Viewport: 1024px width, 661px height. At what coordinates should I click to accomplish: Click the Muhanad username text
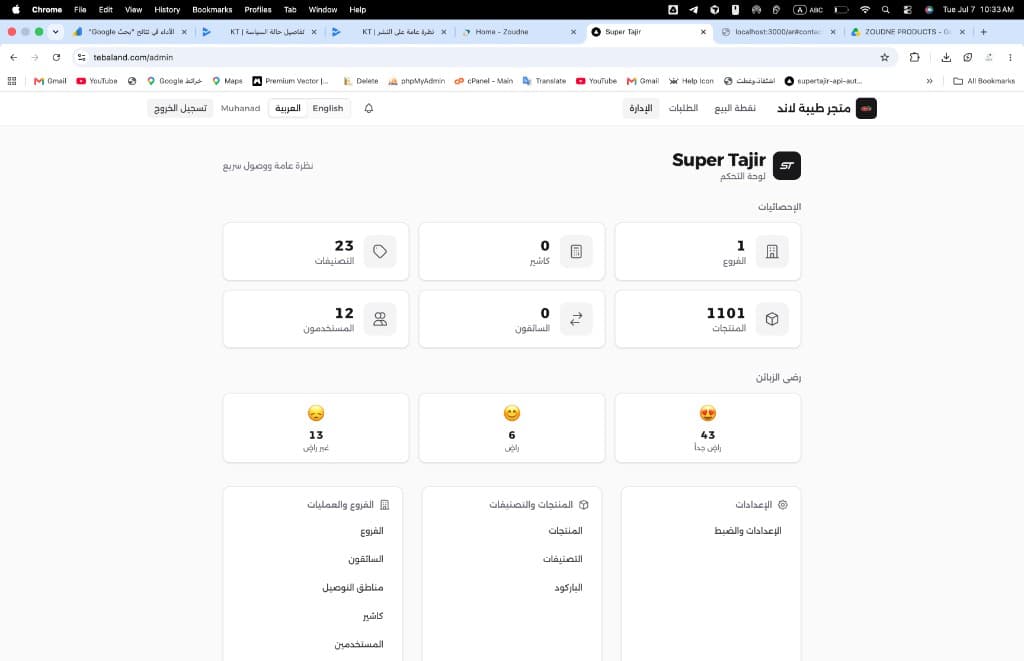tap(240, 108)
